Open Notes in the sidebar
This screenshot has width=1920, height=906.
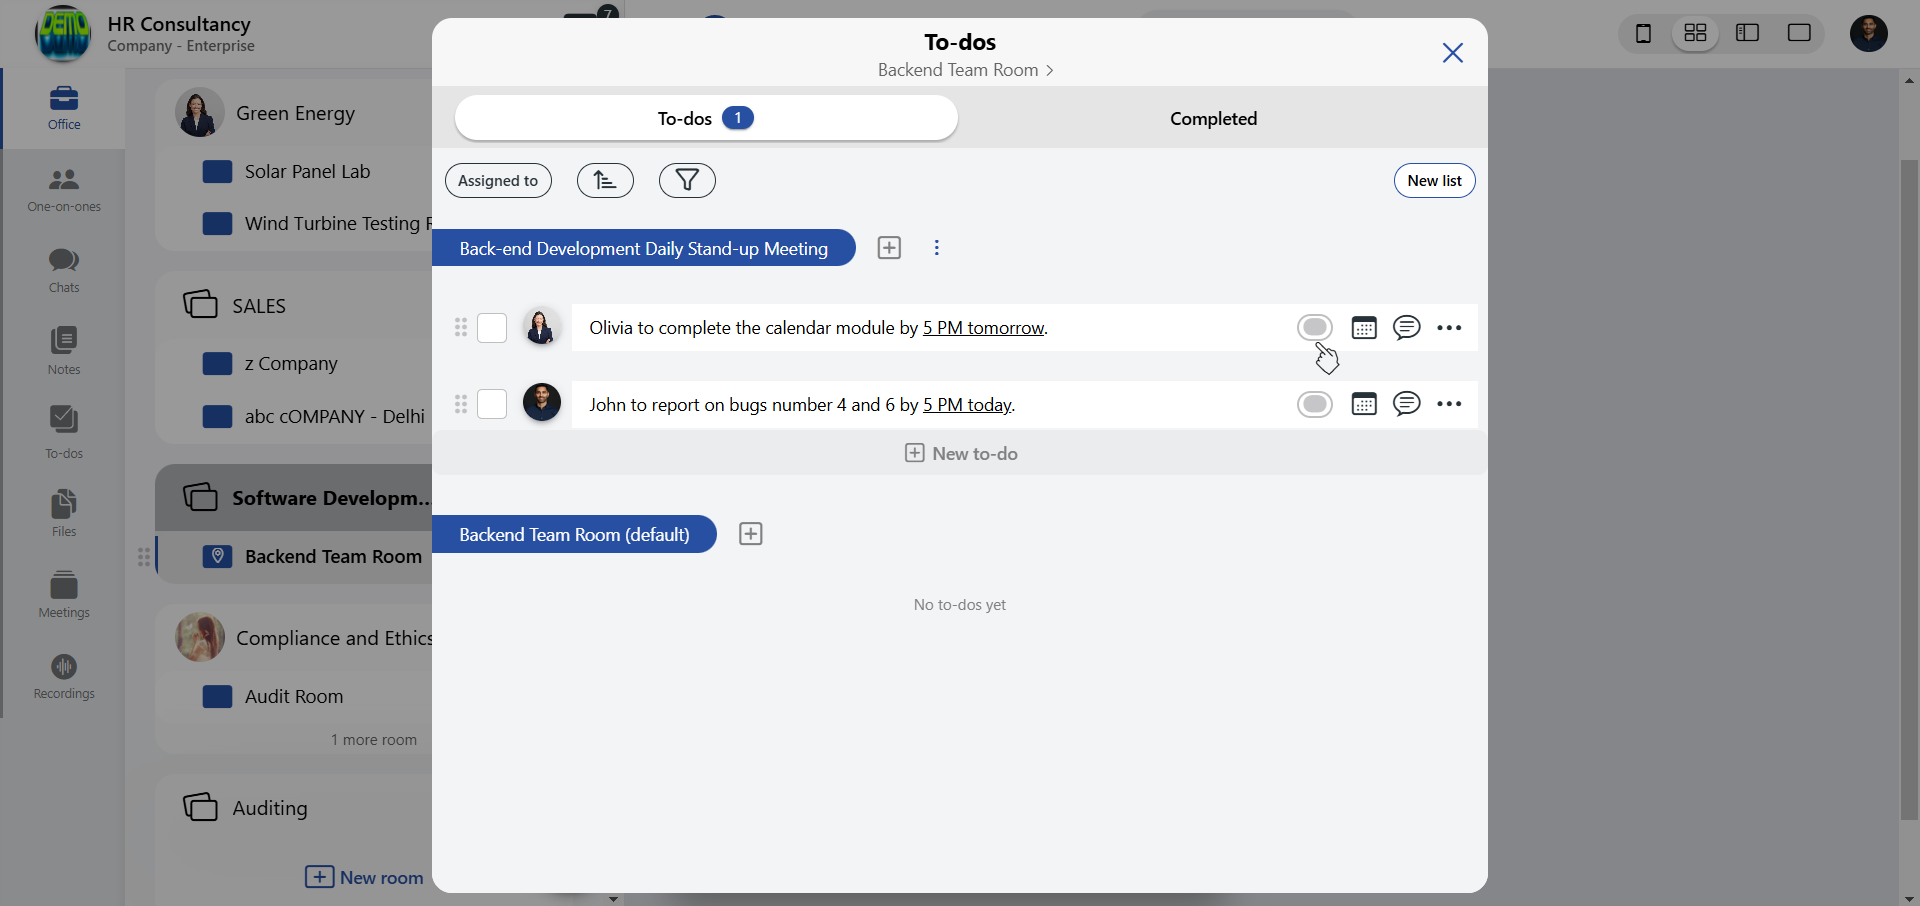[x=64, y=352]
